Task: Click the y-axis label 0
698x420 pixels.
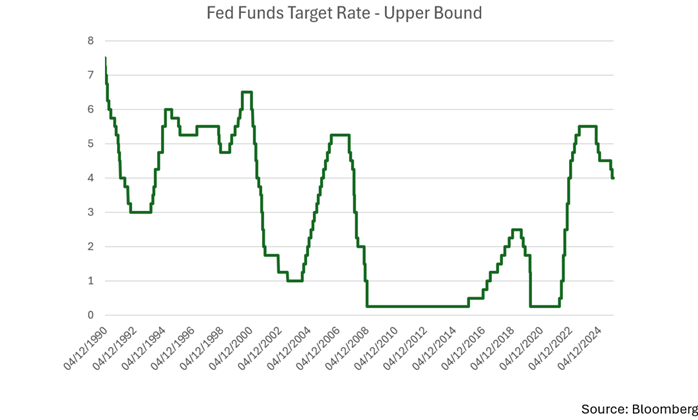Action: click(91, 316)
